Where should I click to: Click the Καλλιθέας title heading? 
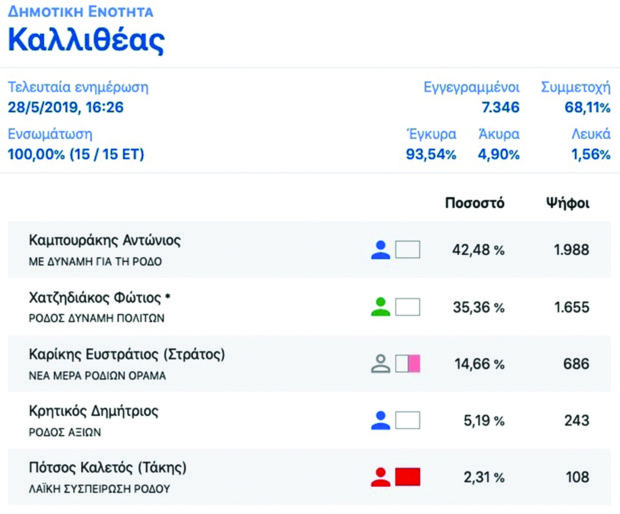point(86,40)
